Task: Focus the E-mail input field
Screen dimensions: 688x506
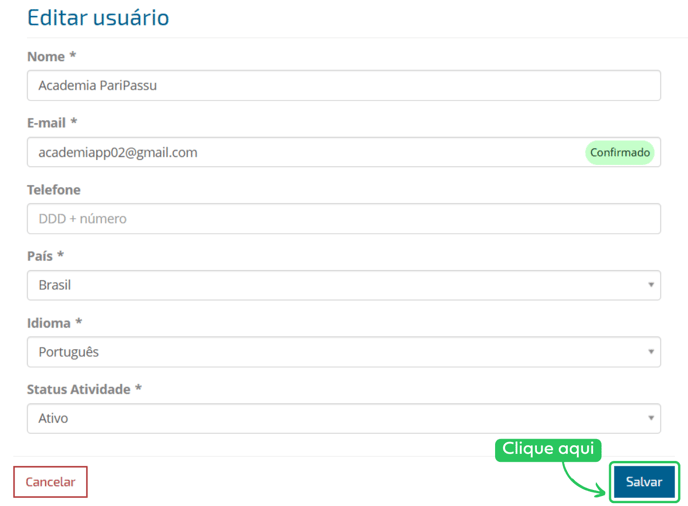Action: [x=344, y=152]
